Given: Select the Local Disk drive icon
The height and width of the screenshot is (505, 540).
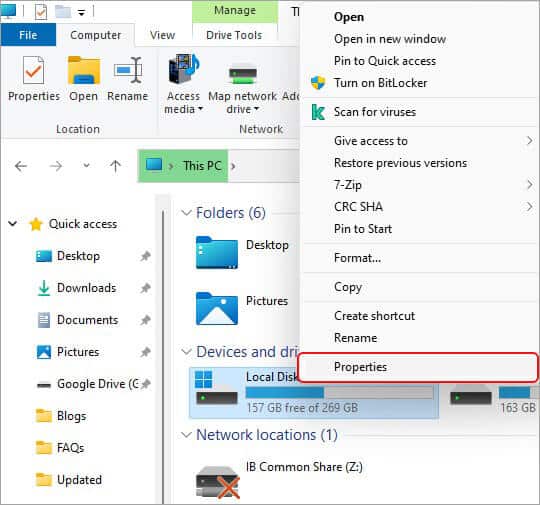Looking at the screenshot, I should tap(216, 388).
